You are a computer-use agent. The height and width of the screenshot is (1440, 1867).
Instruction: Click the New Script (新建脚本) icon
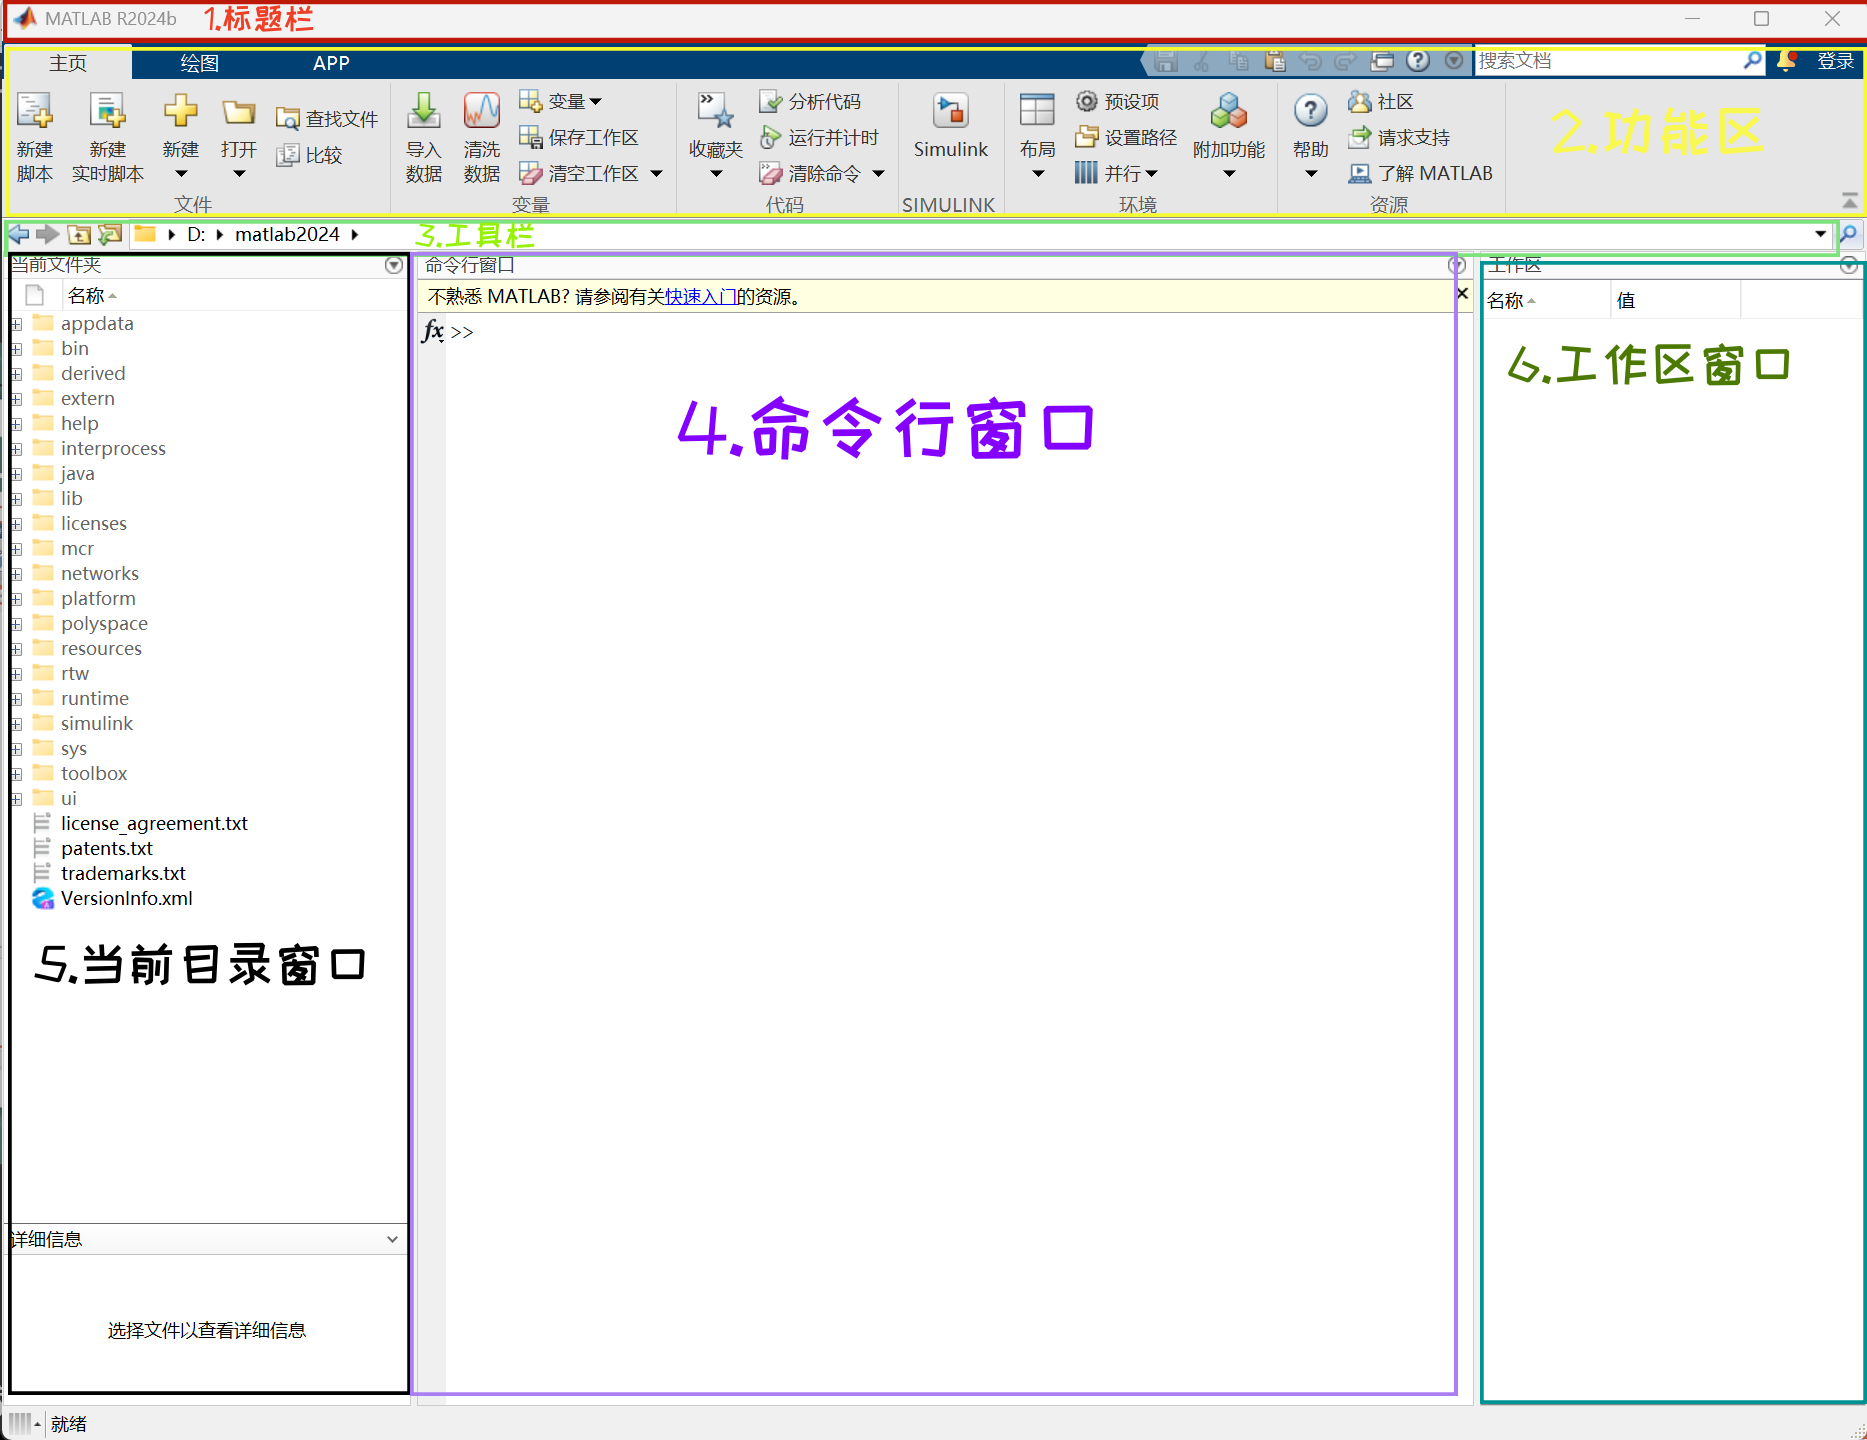(x=35, y=111)
